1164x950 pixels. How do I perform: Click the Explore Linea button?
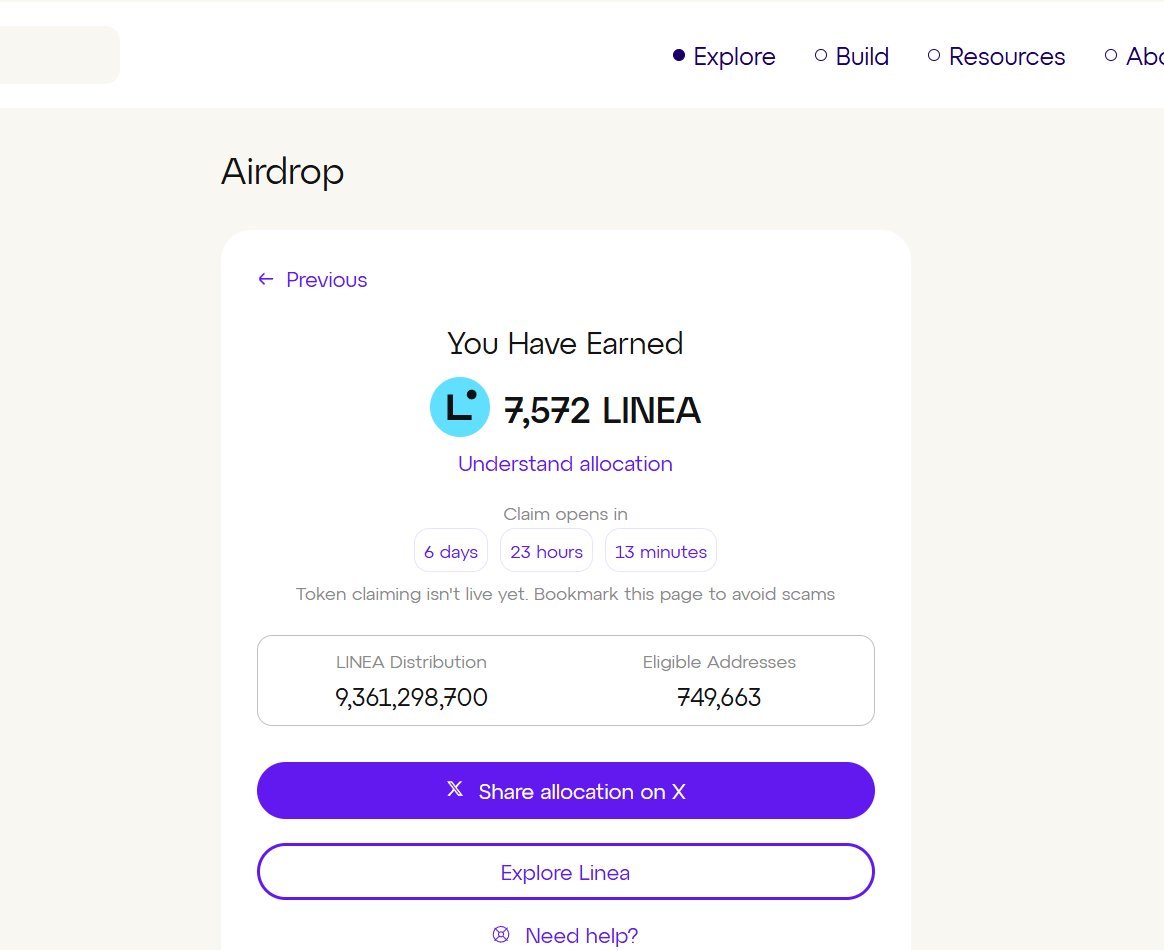click(x=566, y=871)
